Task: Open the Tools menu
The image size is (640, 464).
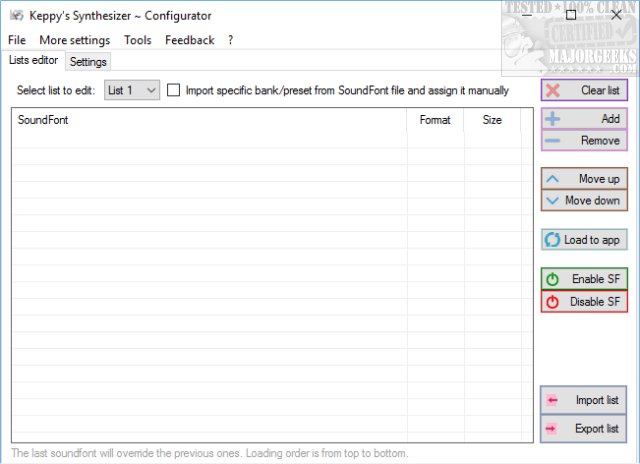Action: [138, 40]
